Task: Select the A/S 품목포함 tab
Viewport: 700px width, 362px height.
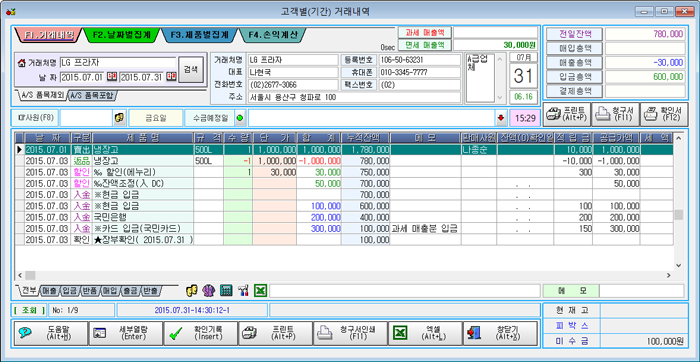Action: [x=93, y=95]
